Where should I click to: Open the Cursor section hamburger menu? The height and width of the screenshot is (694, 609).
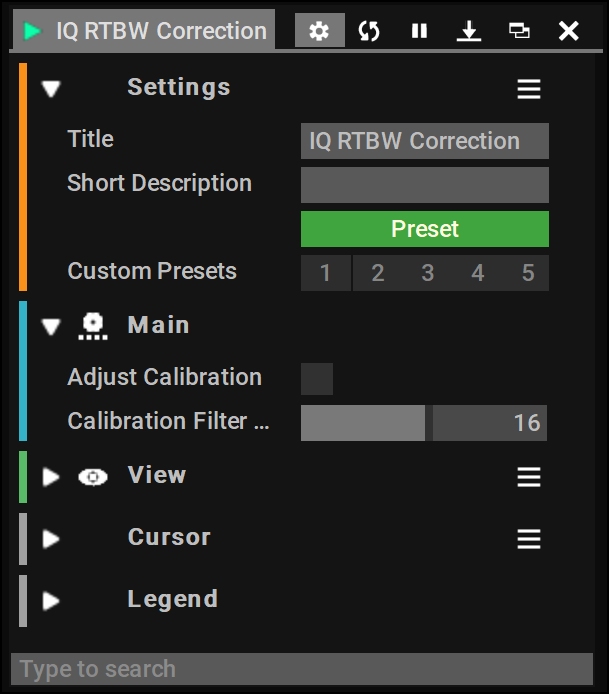click(529, 539)
